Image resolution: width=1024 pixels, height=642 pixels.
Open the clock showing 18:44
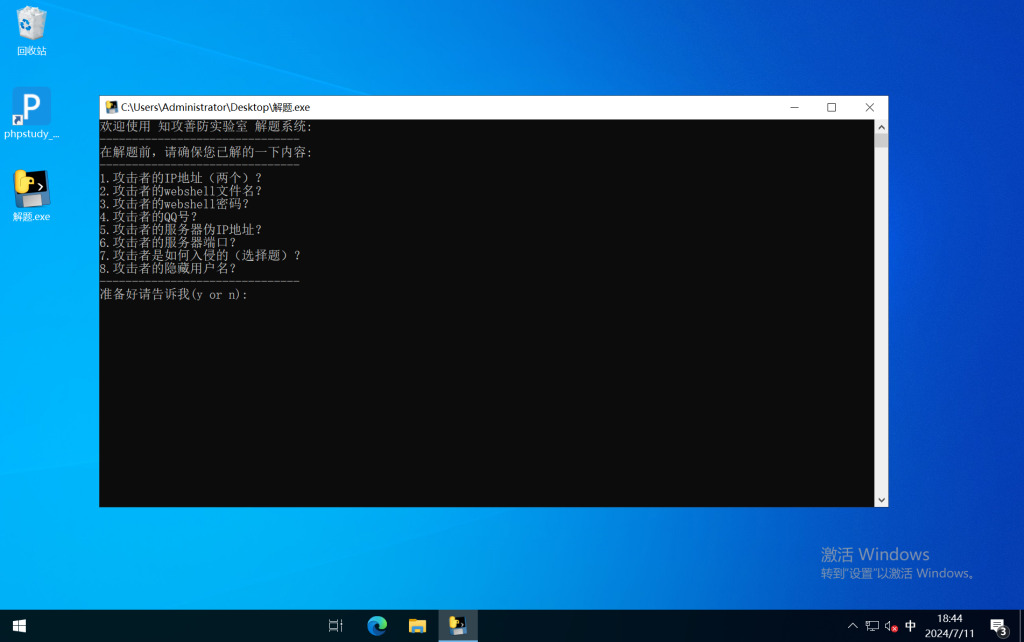click(x=950, y=626)
